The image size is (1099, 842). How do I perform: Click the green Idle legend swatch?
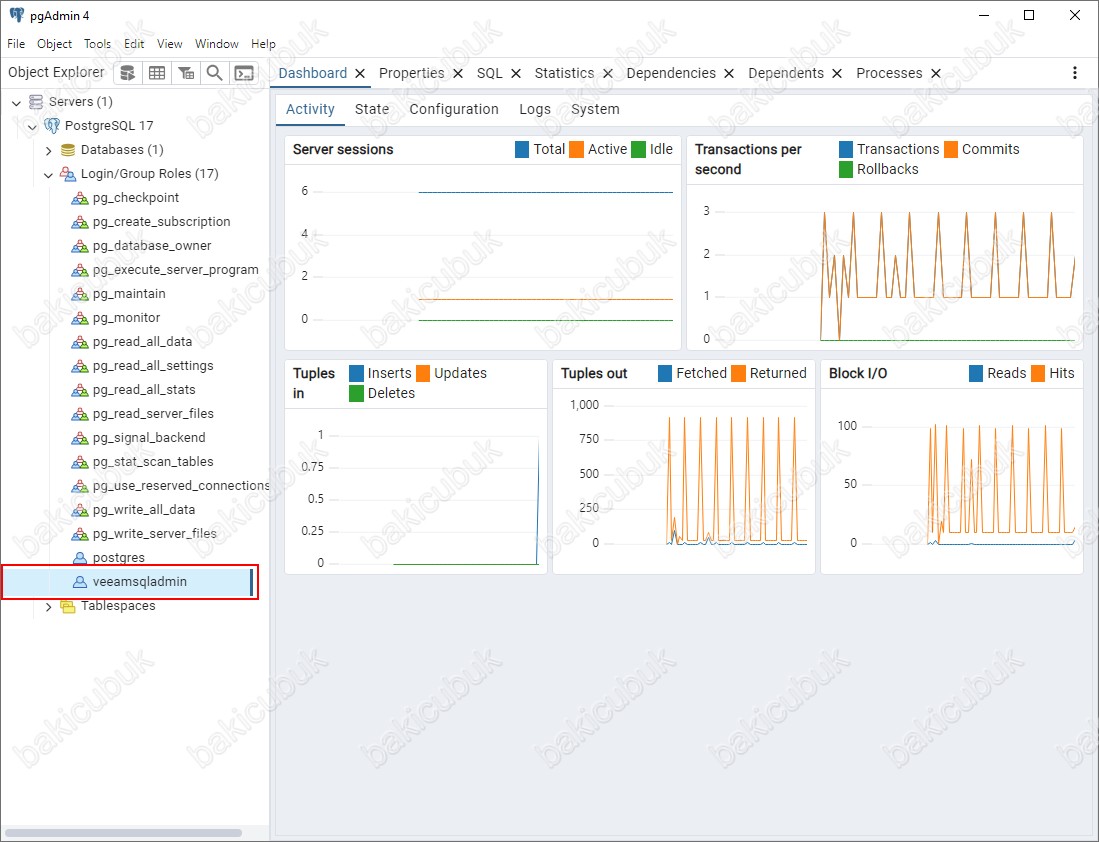(639, 149)
